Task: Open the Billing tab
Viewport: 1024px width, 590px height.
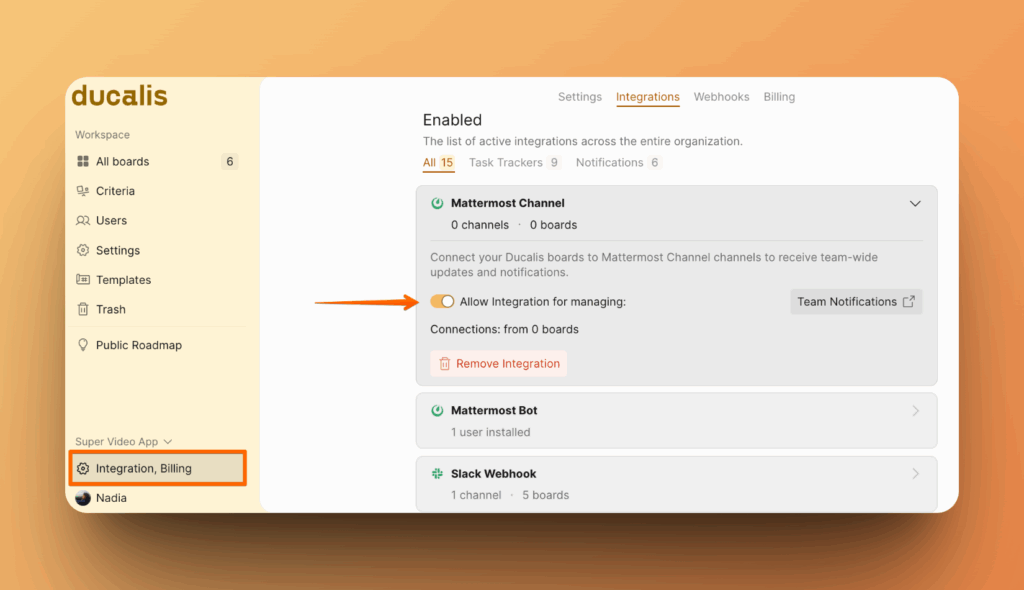Action: click(x=779, y=97)
